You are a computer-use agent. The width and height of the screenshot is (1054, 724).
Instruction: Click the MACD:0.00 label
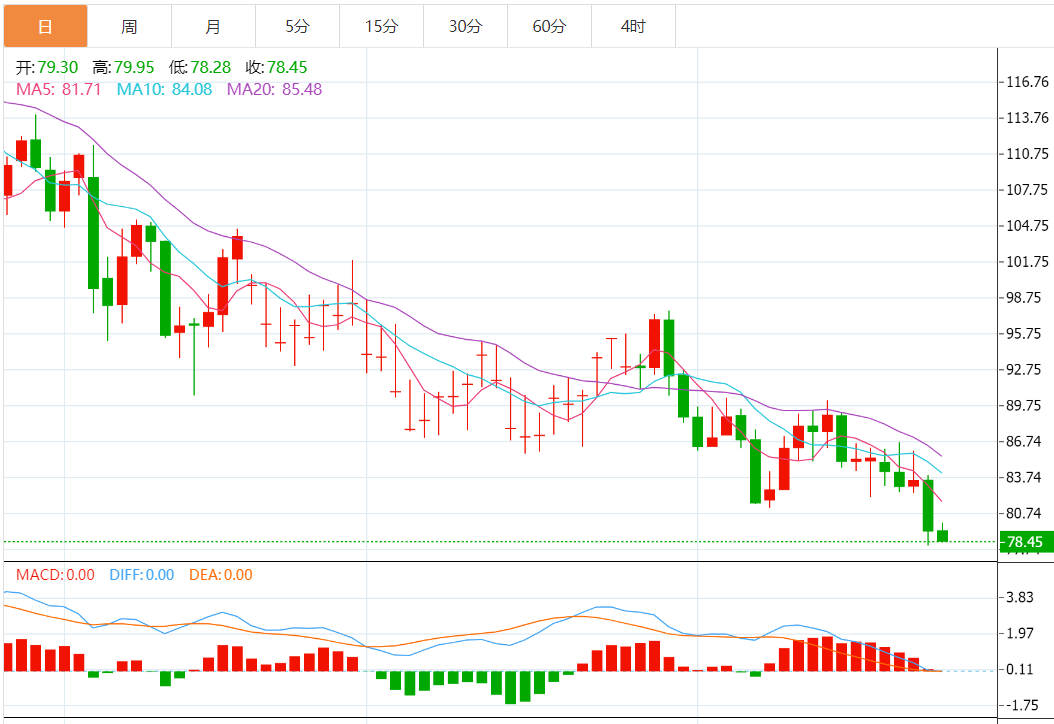pos(55,575)
